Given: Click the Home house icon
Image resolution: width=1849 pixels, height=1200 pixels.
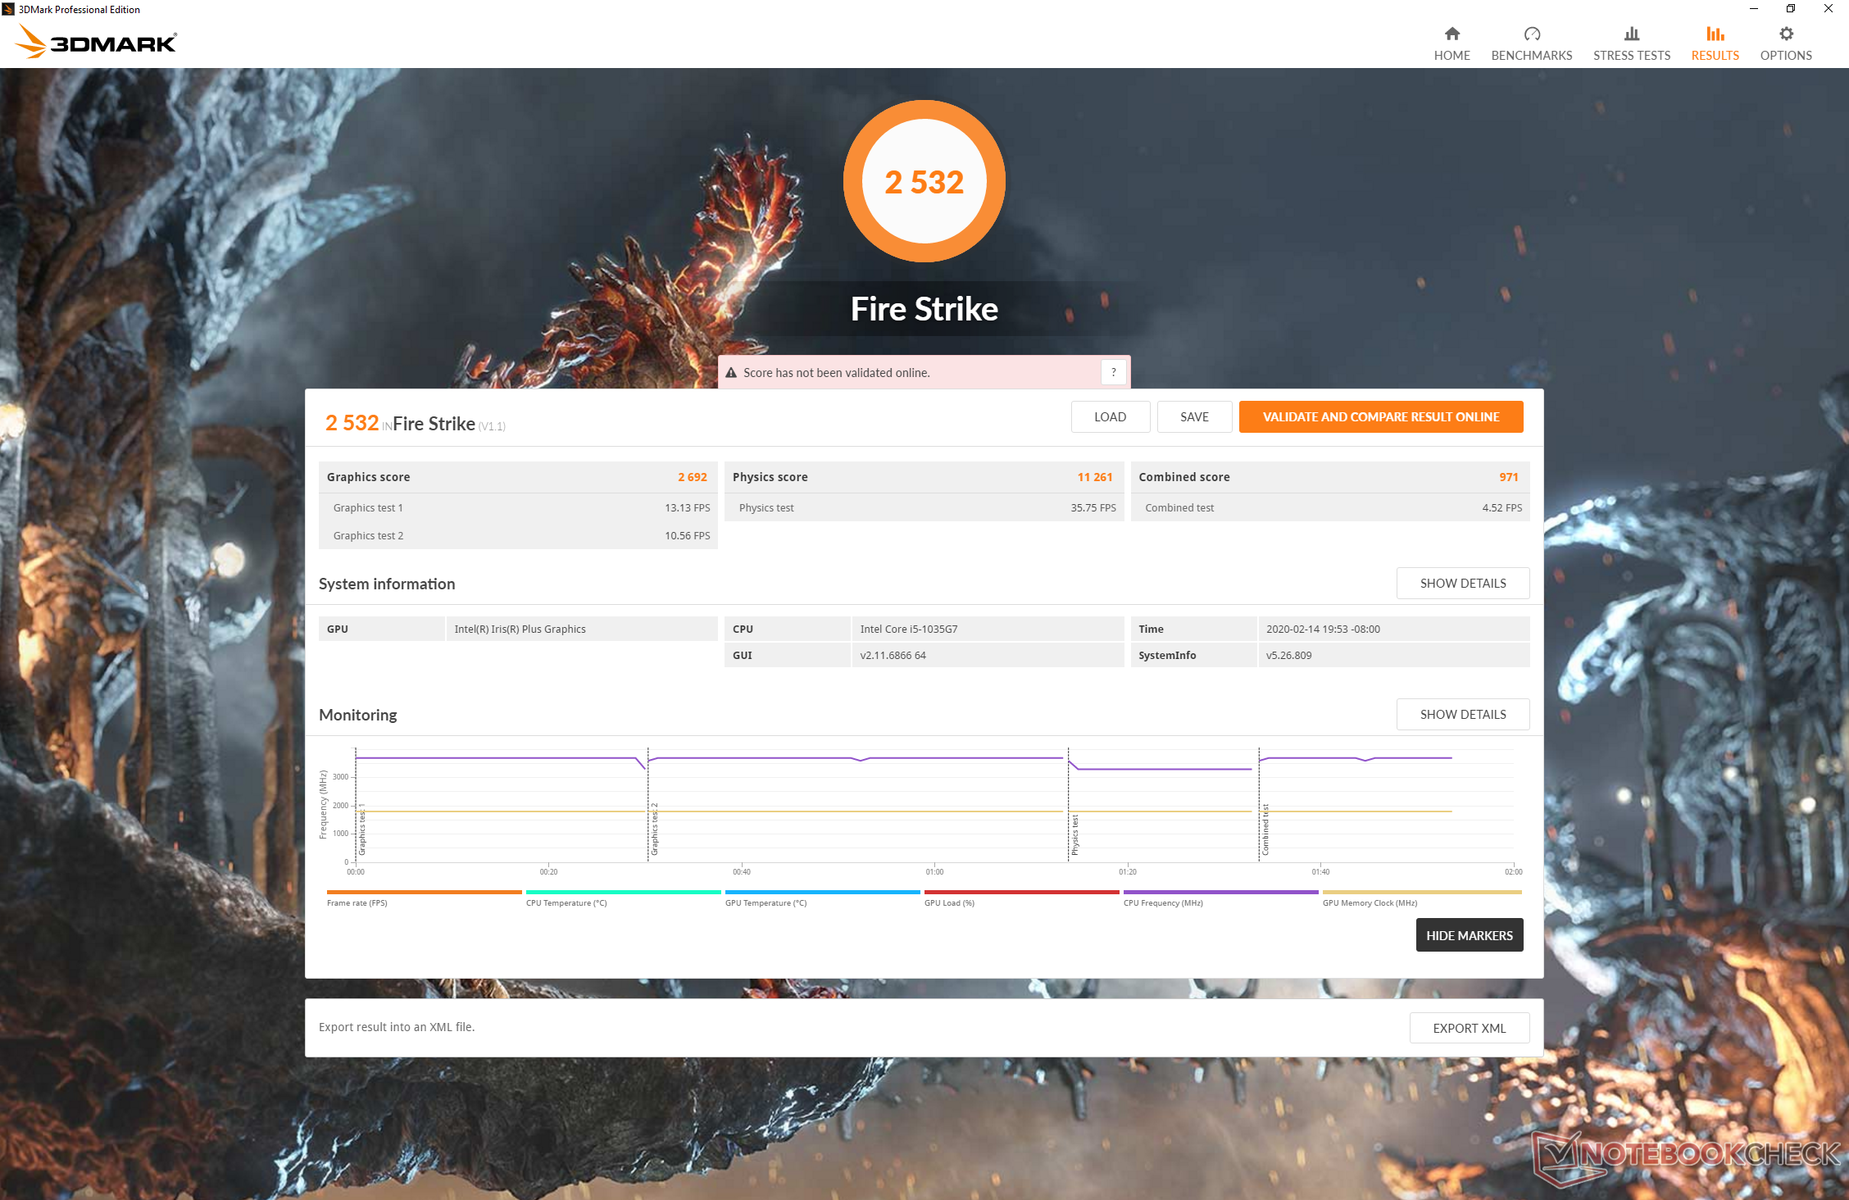Looking at the screenshot, I should 1452,34.
